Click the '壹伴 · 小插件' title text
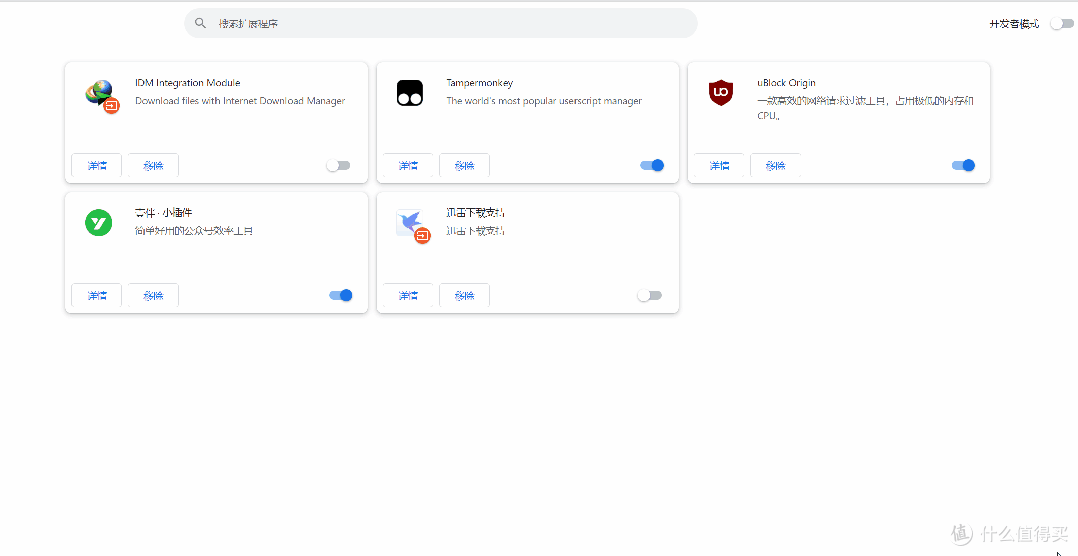The height and width of the screenshot is (556, 1078). coord(163,212)
